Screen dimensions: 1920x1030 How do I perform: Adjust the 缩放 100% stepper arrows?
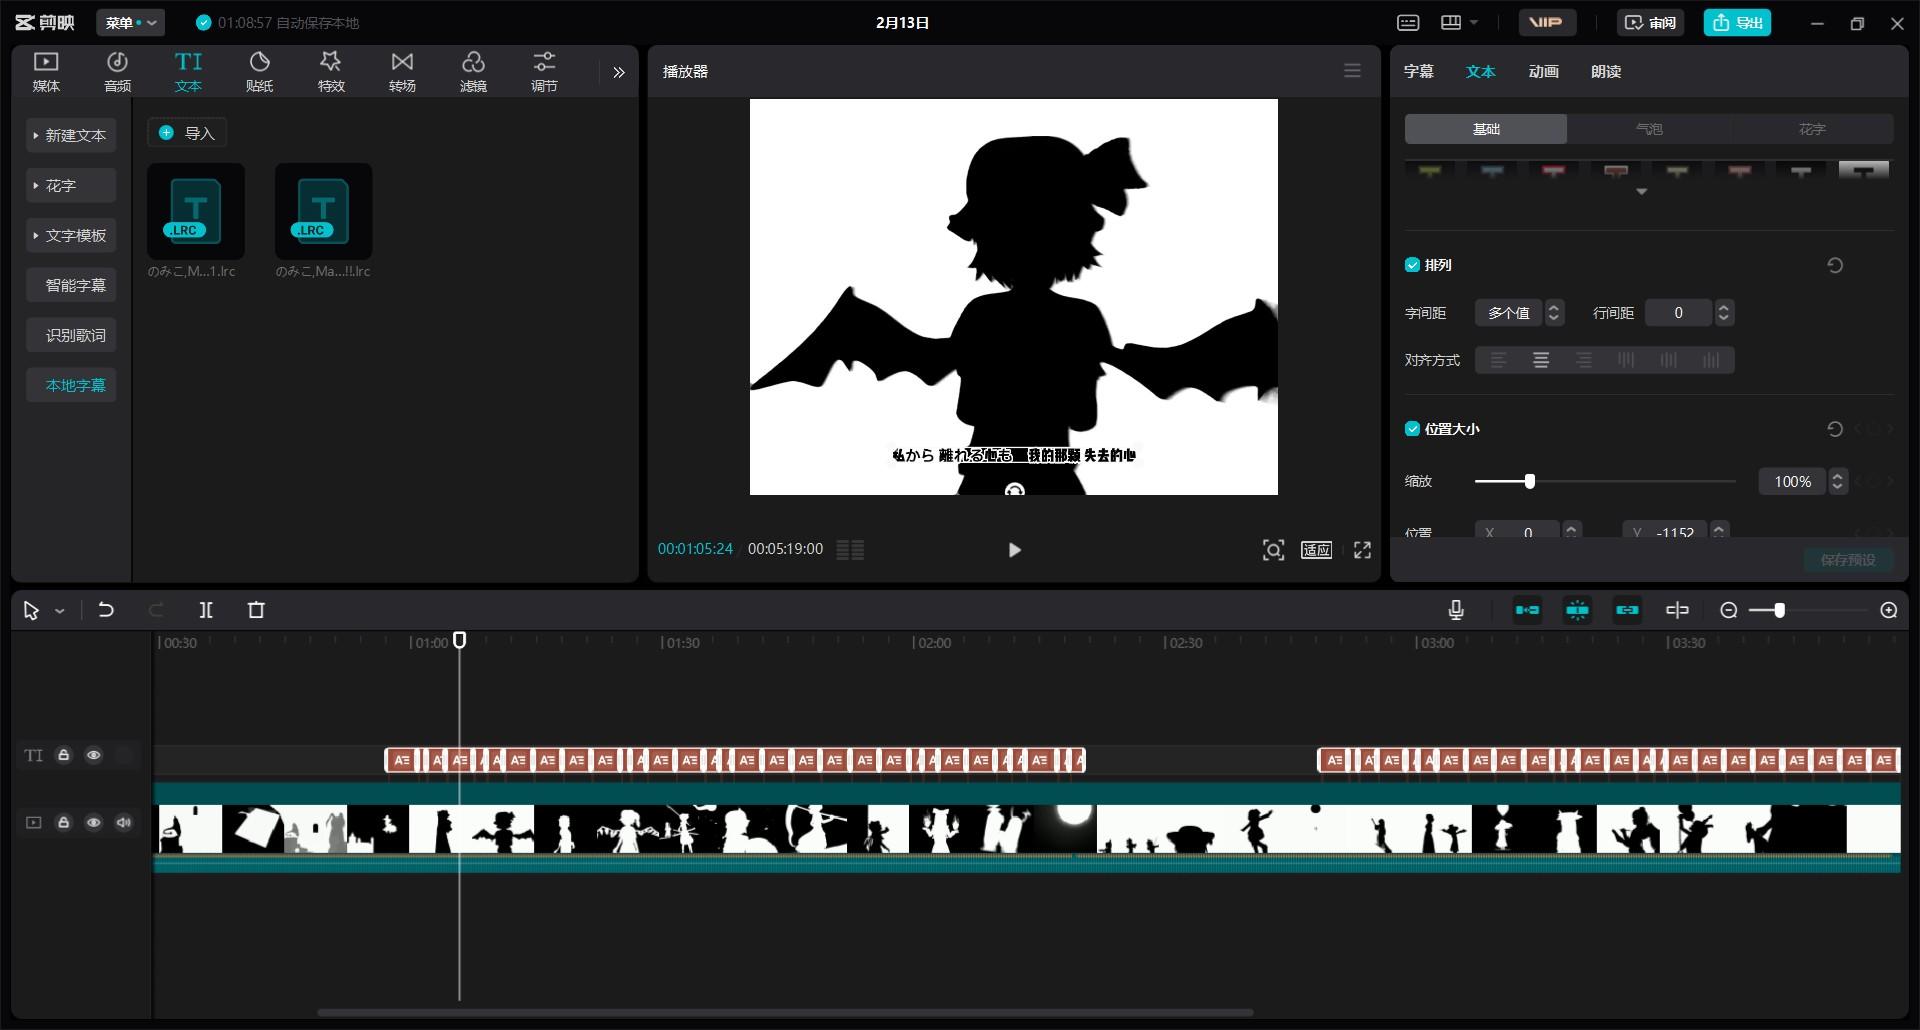(1838, 481)
